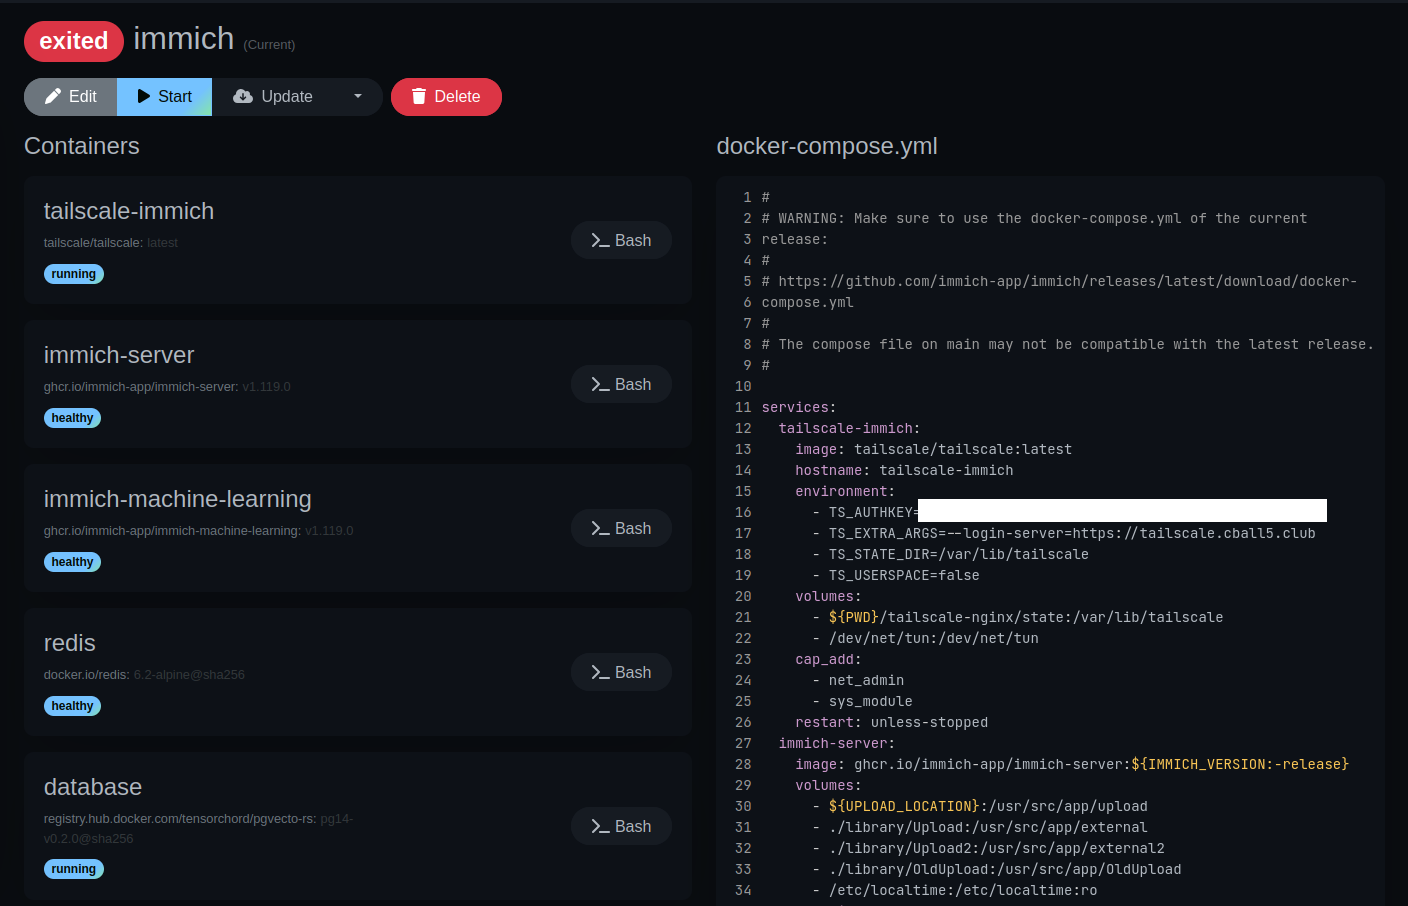Open Bash terminal for tailscale-immich container
Viewport: 1408px width, 906px height.
coord(621,240)
